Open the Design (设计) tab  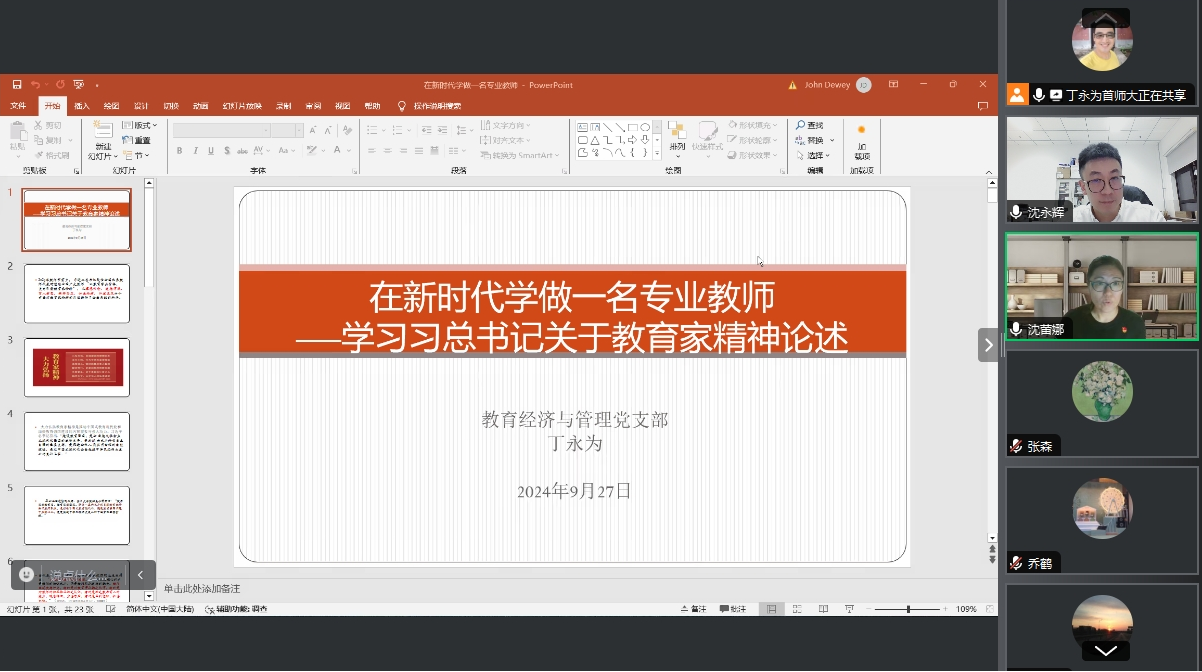coord(141,106)
